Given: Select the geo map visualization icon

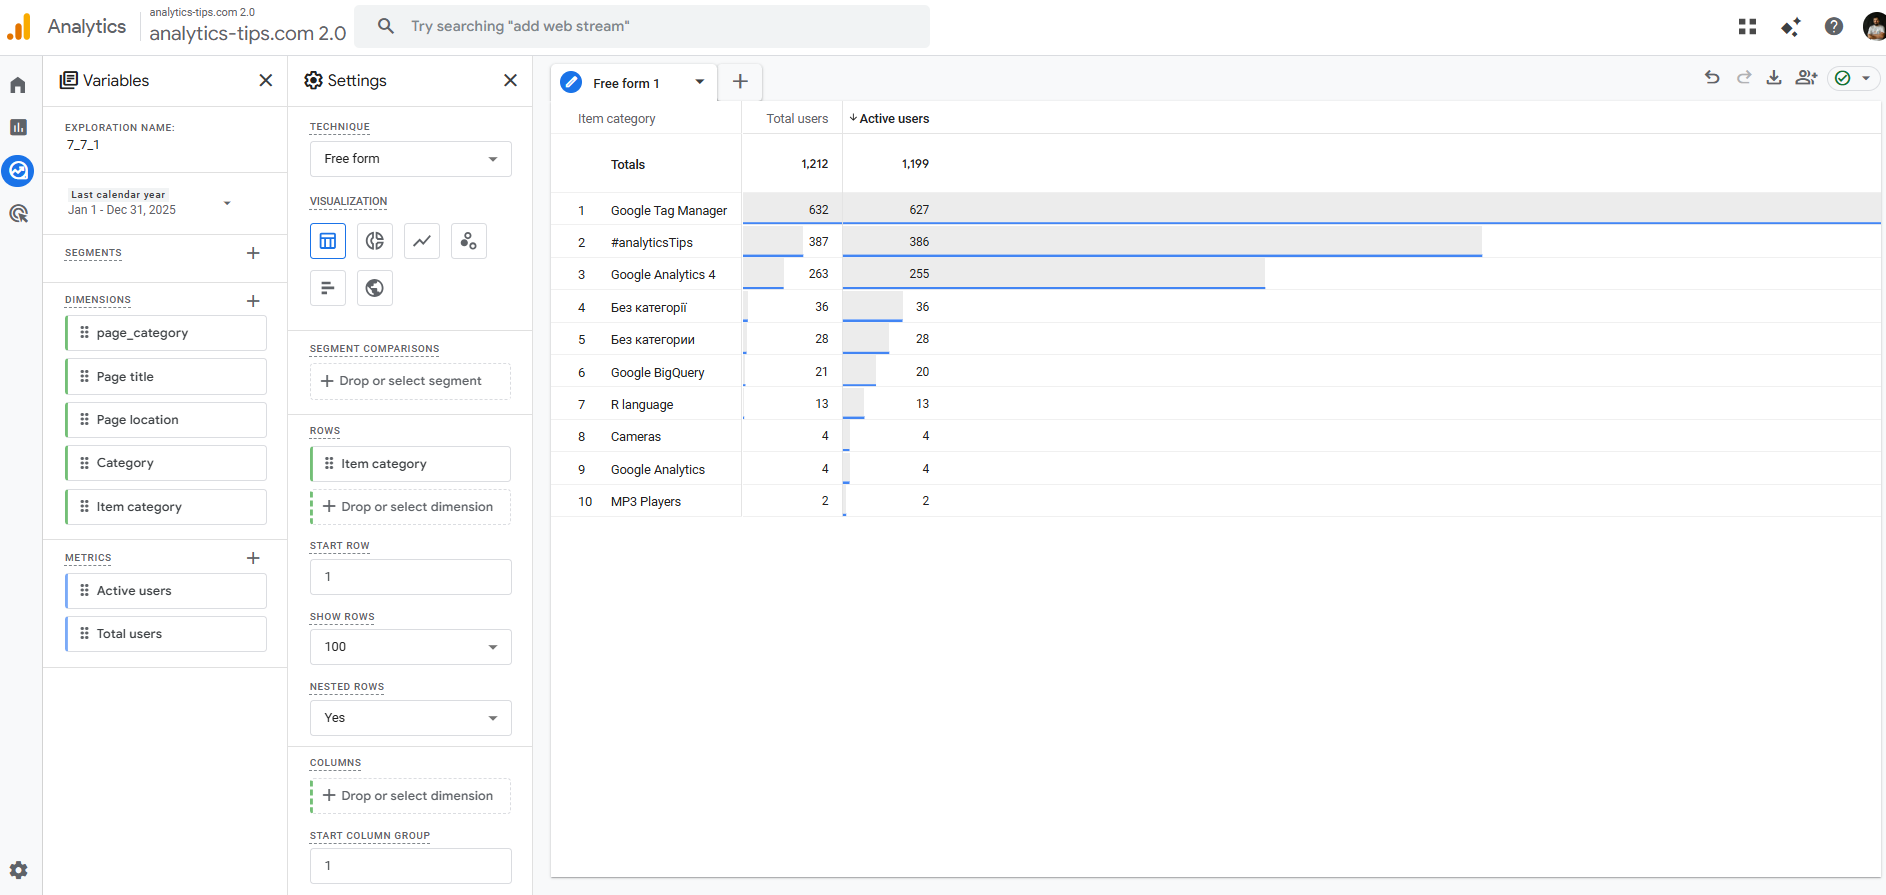Looking at the screenshot, I should click(375, 288).
